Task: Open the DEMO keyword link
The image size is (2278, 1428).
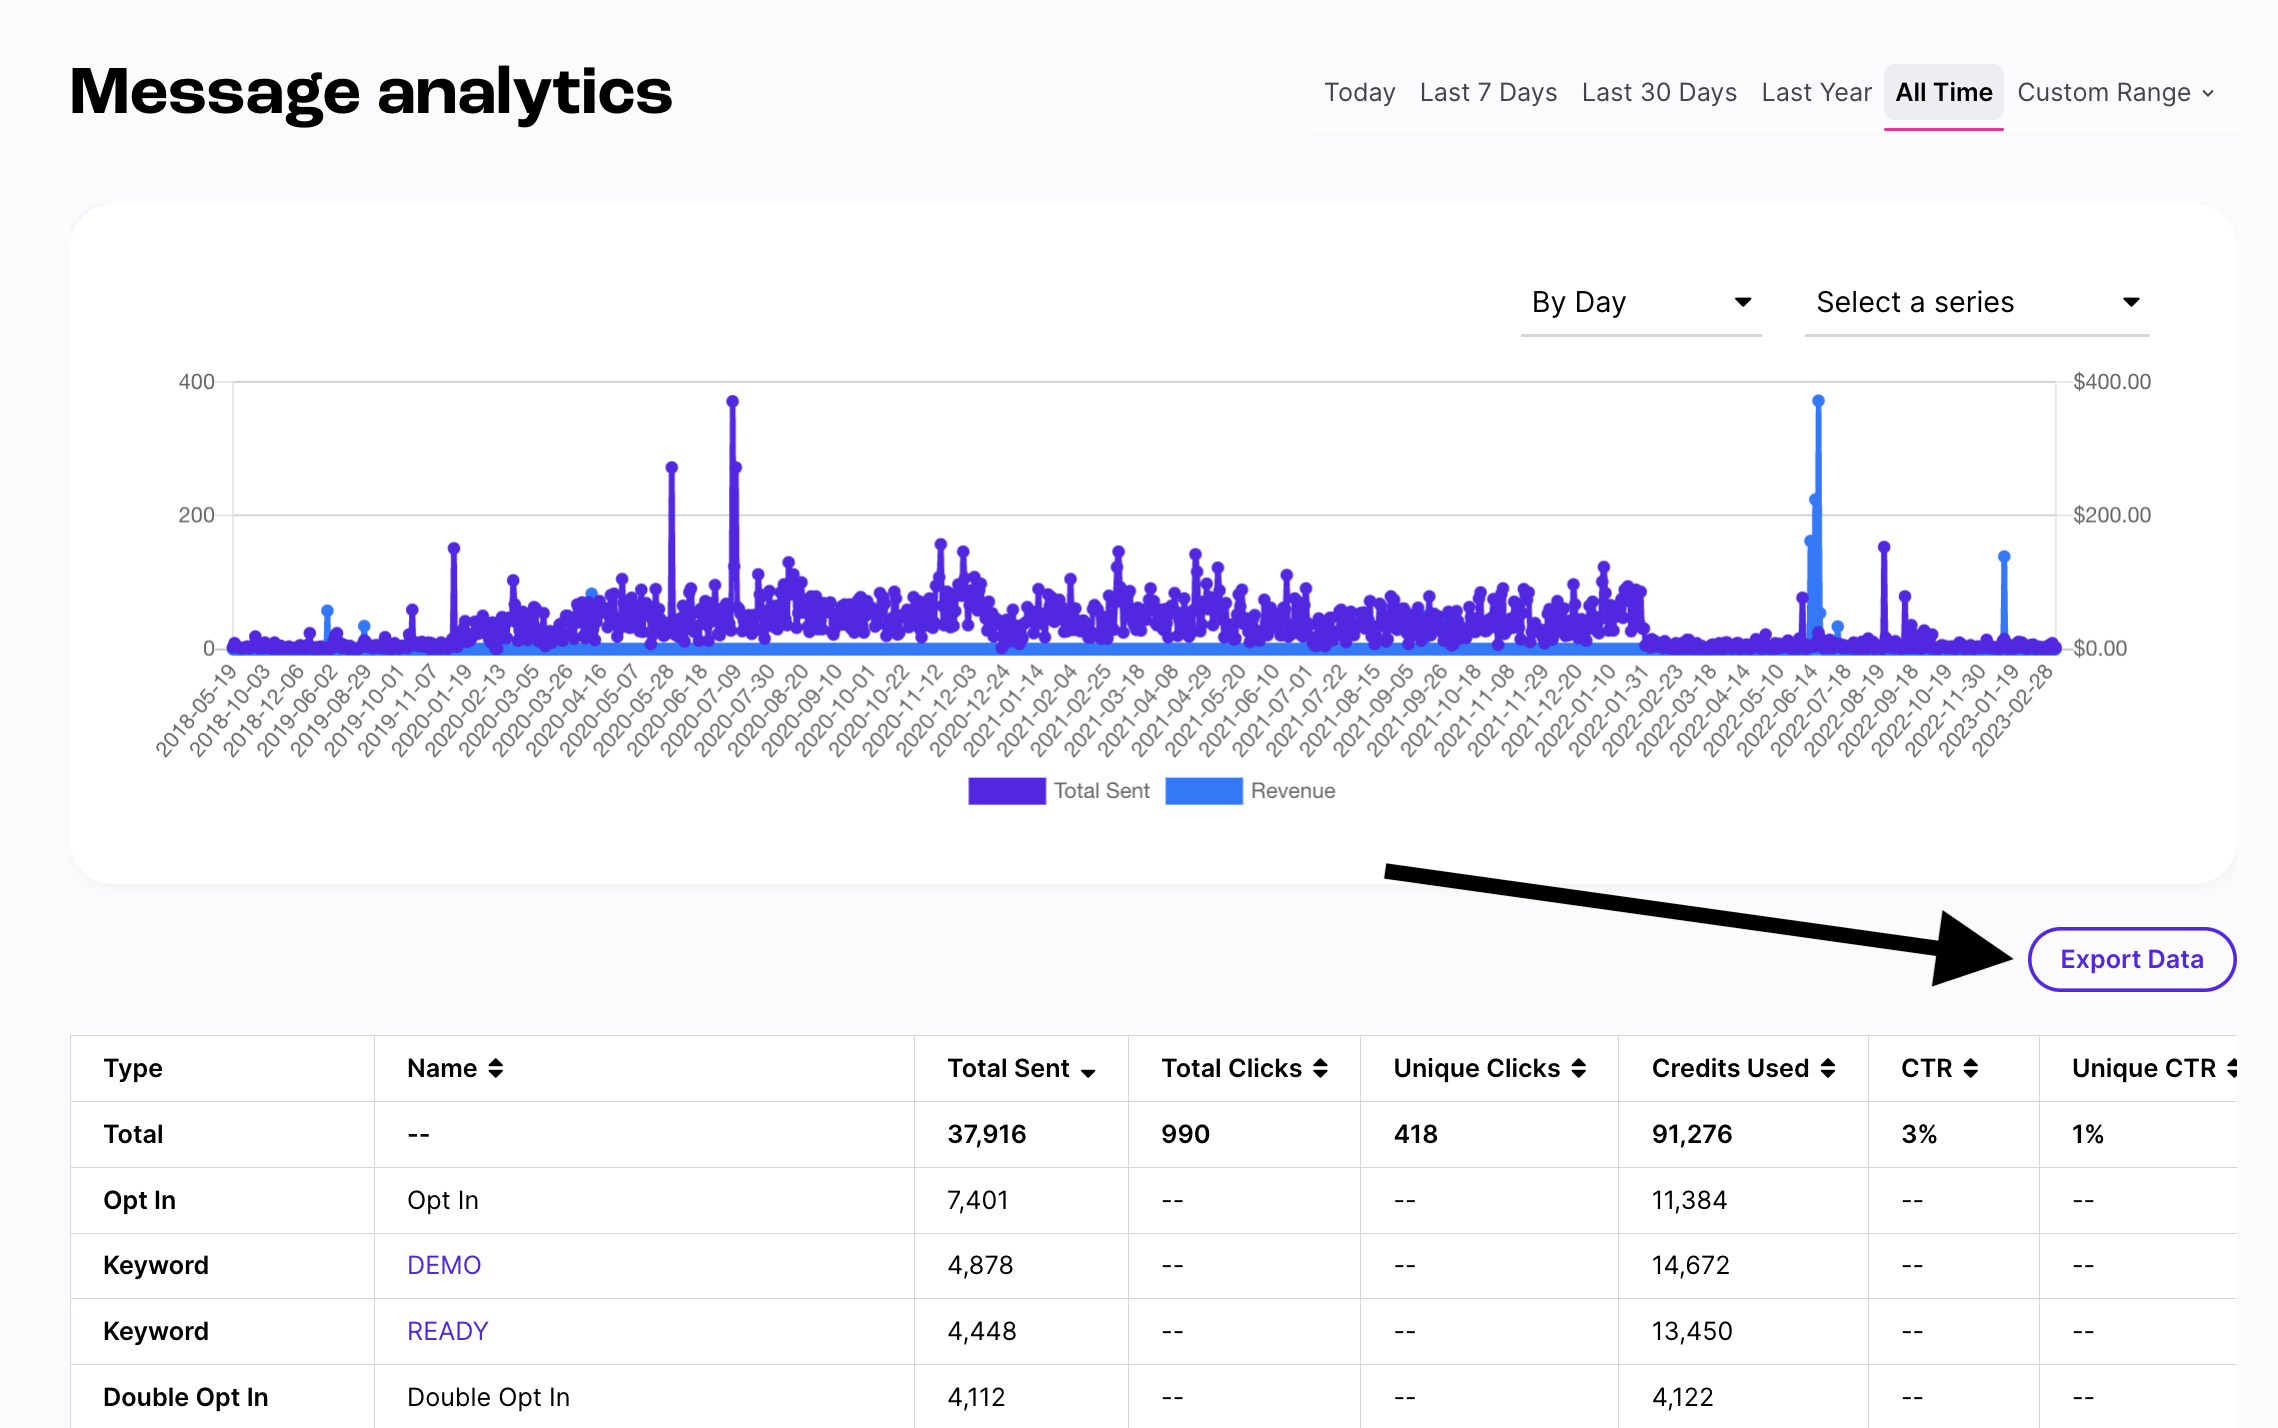Action: 444,1265
